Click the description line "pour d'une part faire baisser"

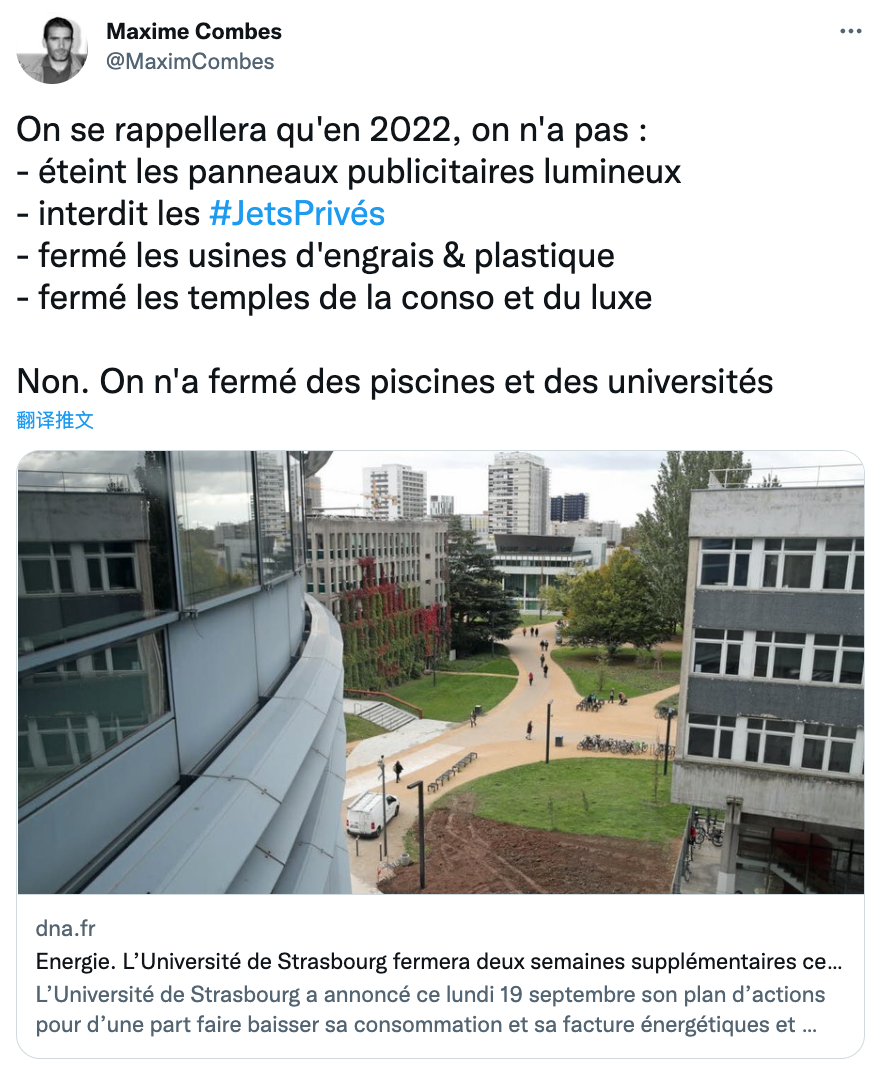tap(415, 1025)
